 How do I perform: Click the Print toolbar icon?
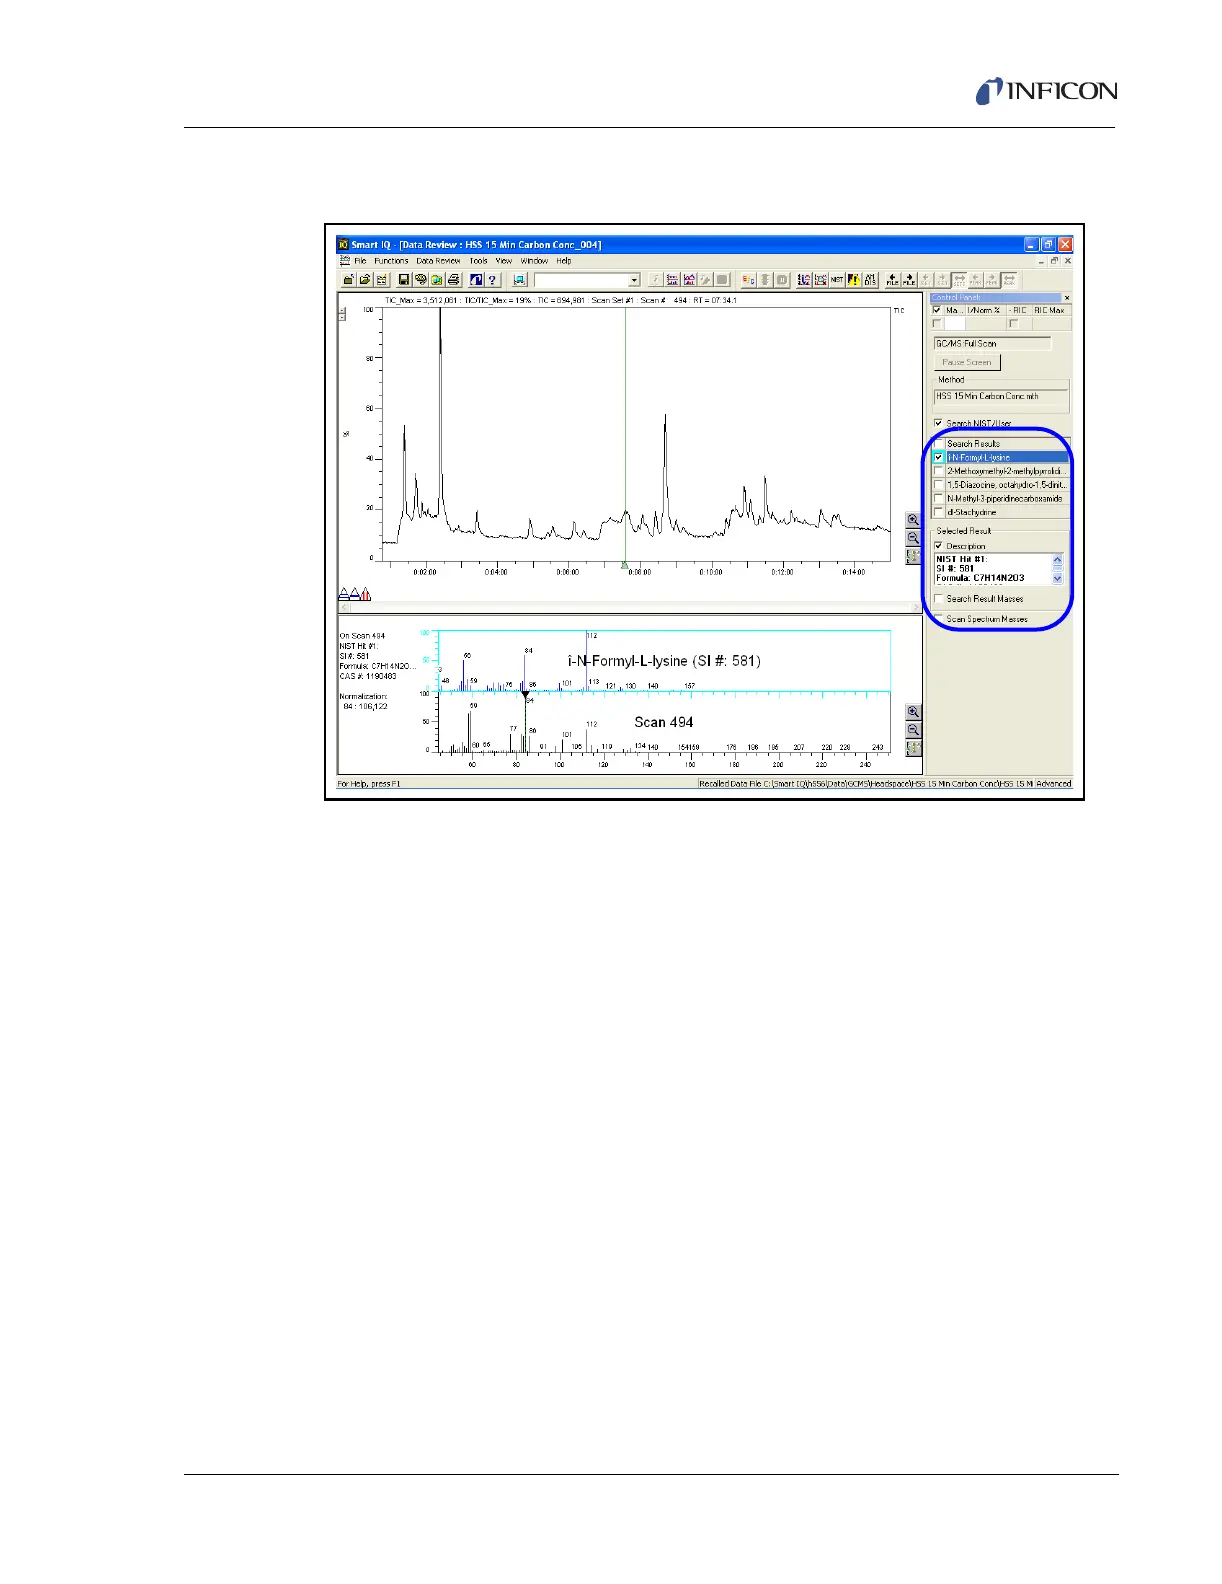coord(453,280)
